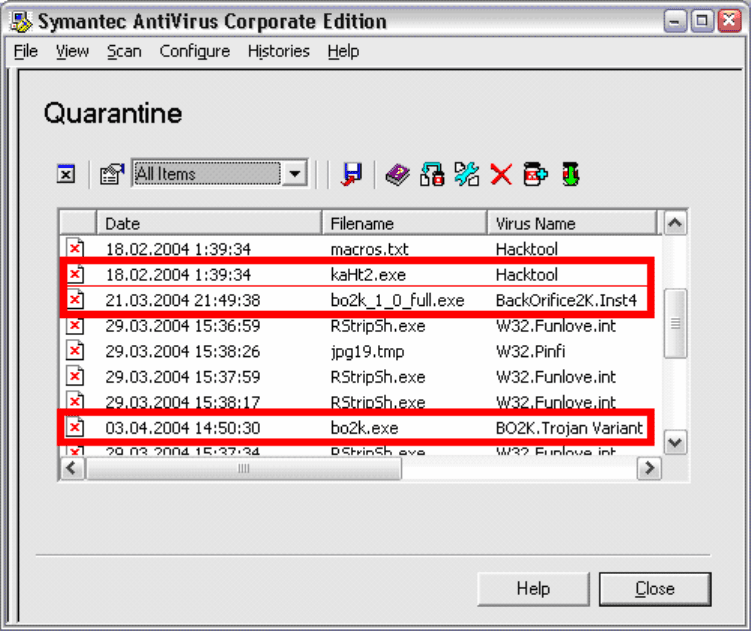Select filename jpg19.tmp
The width and height of the screenshot is (751, 631).
(367, 352)
